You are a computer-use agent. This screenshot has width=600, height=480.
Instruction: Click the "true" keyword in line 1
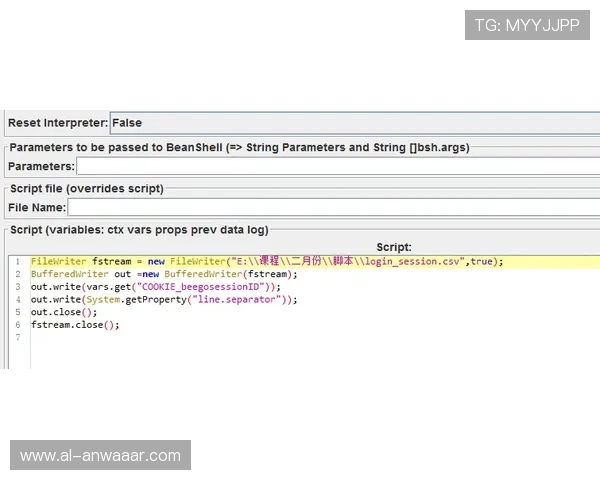[484, 261]
